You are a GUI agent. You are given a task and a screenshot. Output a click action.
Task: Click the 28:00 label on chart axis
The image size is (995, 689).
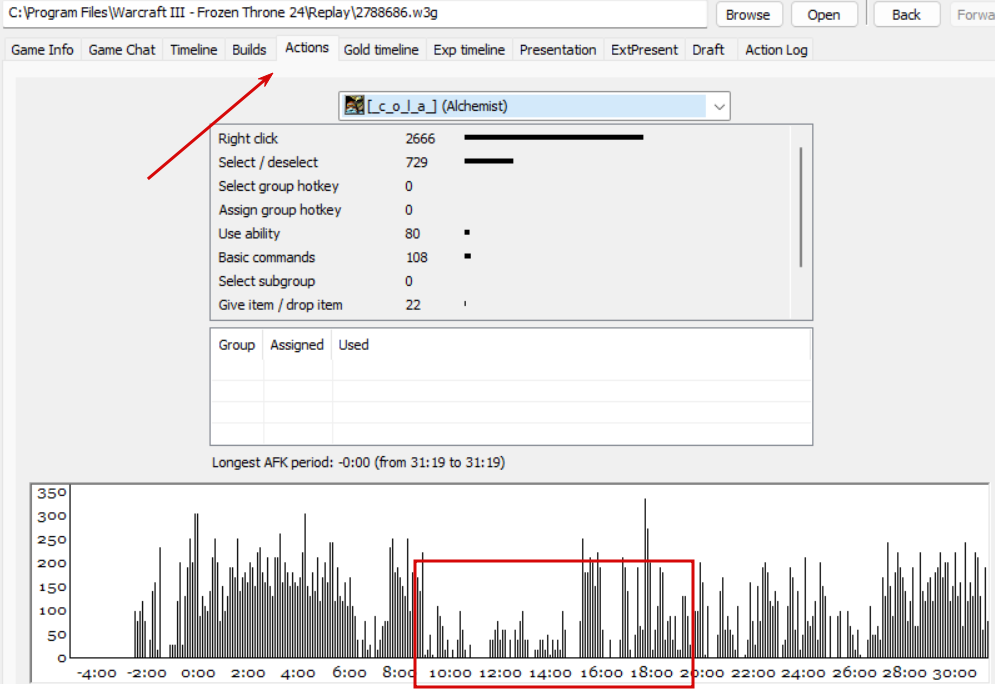click(904, 673)
